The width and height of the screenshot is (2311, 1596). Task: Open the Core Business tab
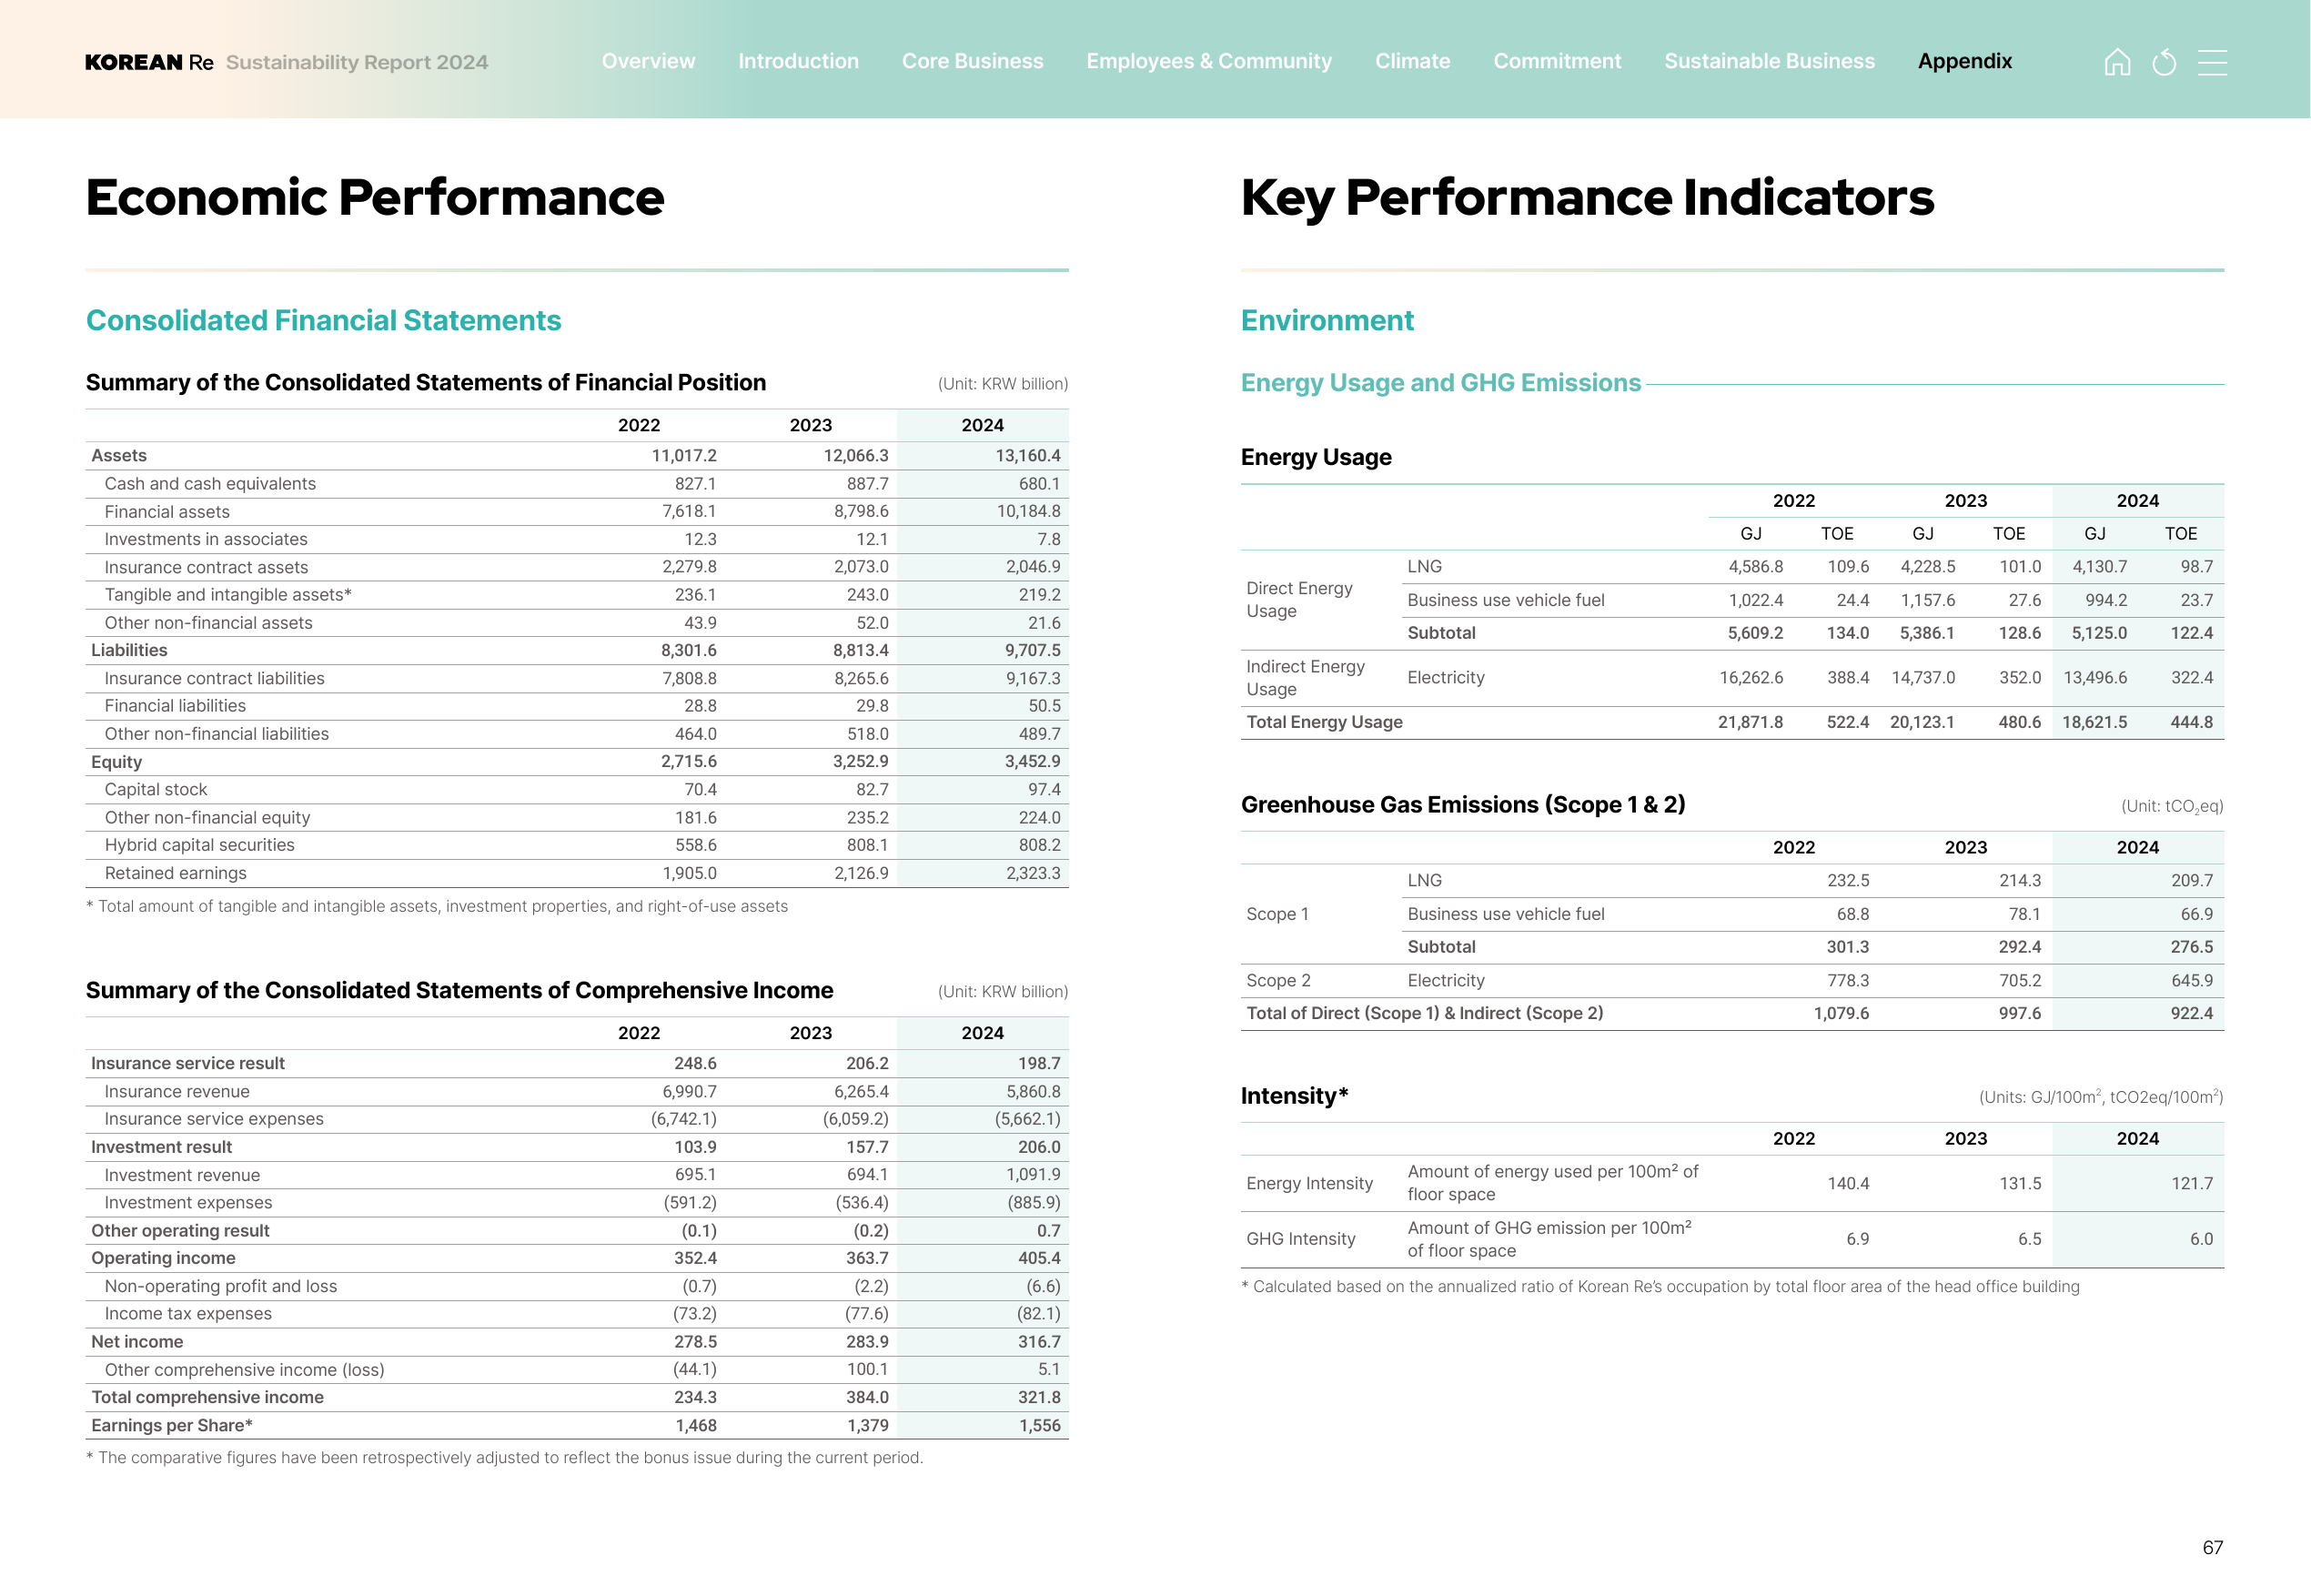[972, 61]
